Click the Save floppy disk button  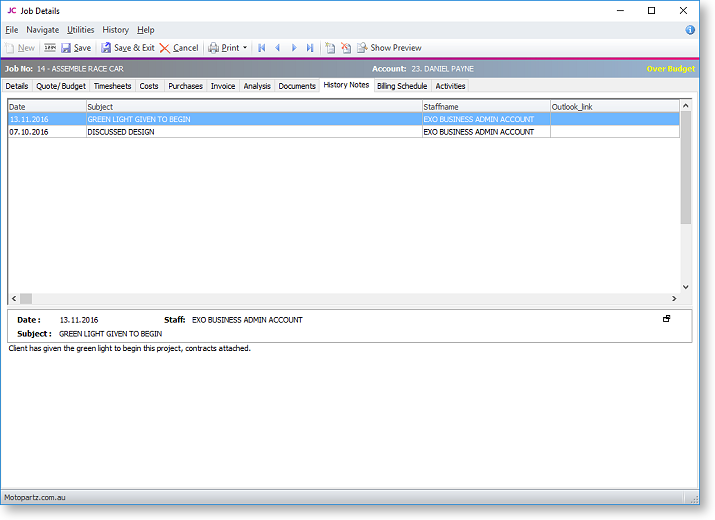[x=76, y=48]
